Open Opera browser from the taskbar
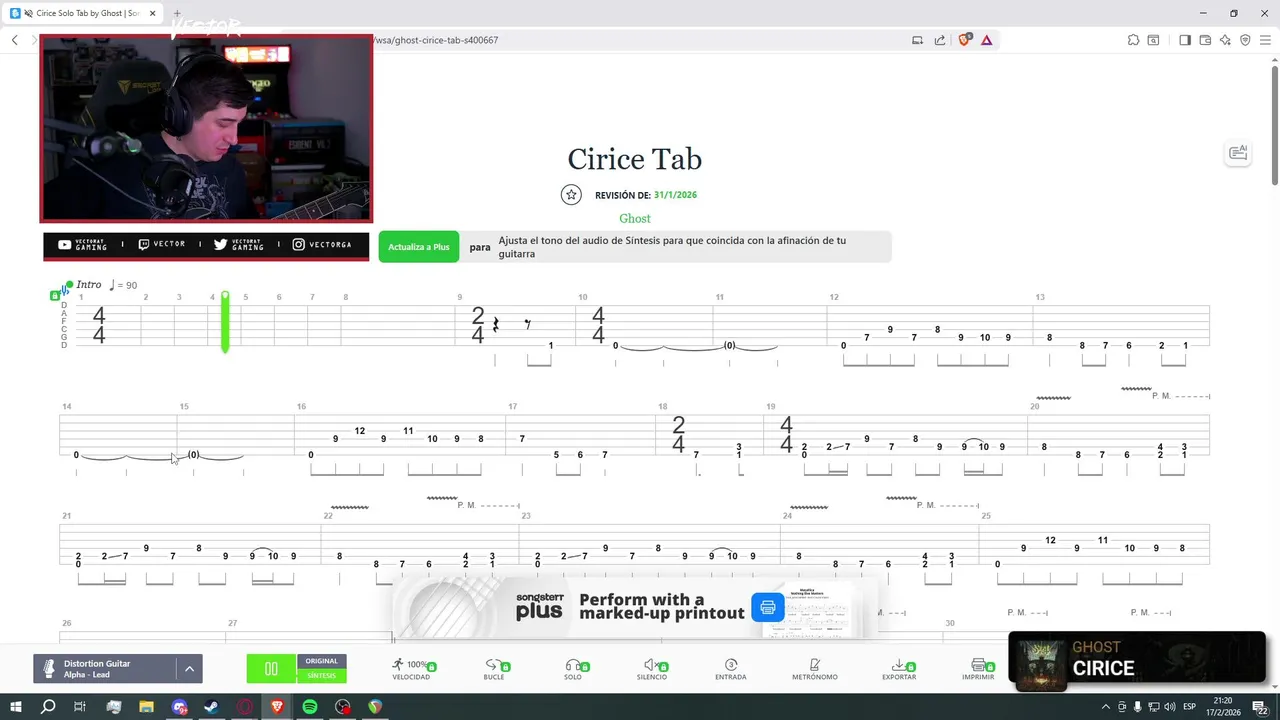The height and width of the screenshot is (720, 1280). coord(244,707)
